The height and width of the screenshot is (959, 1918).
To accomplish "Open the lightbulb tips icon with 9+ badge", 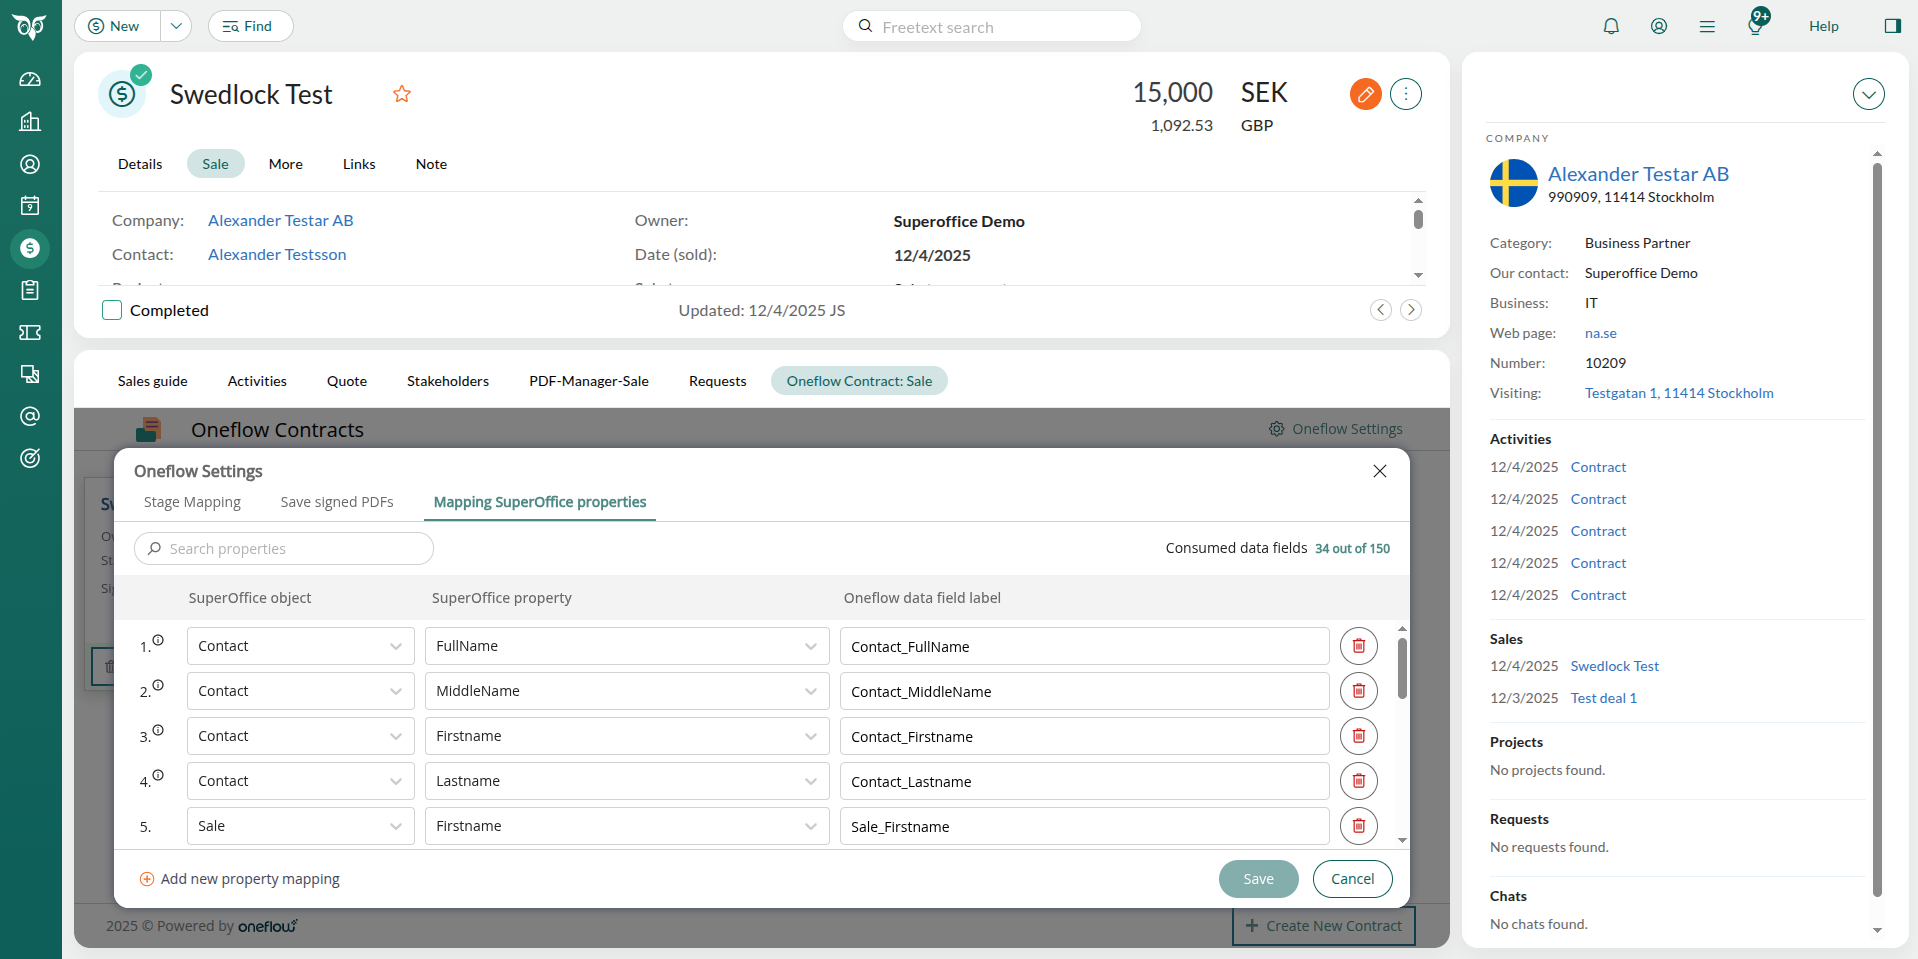I will tap(1756, 24).
